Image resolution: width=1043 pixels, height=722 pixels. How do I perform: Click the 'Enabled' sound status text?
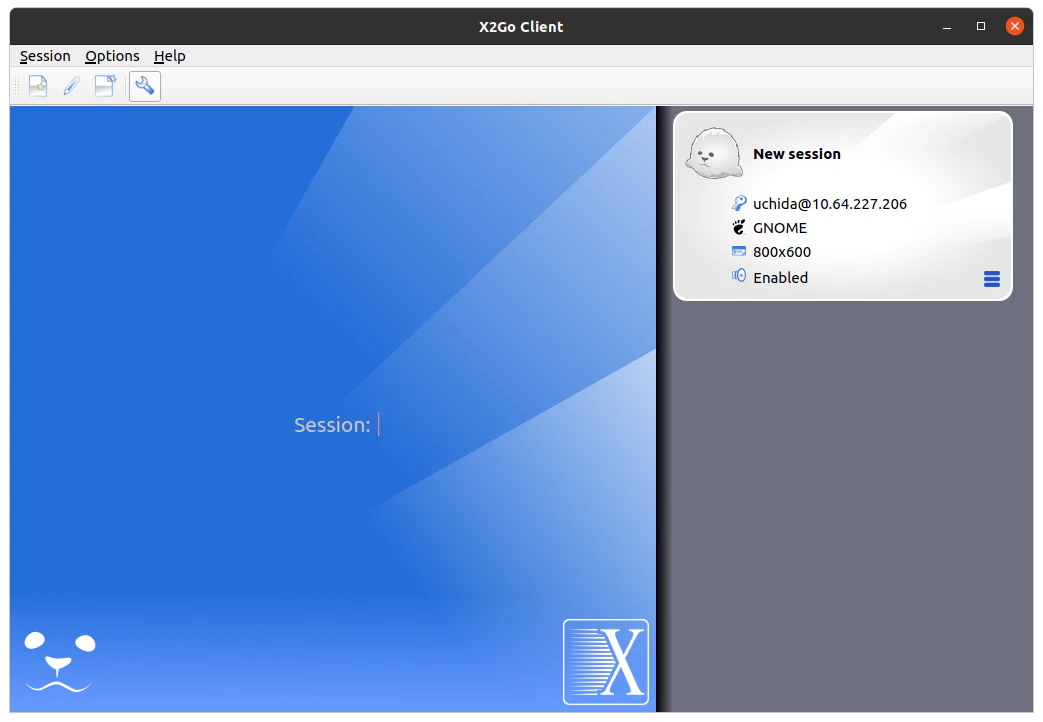[780, 277]
